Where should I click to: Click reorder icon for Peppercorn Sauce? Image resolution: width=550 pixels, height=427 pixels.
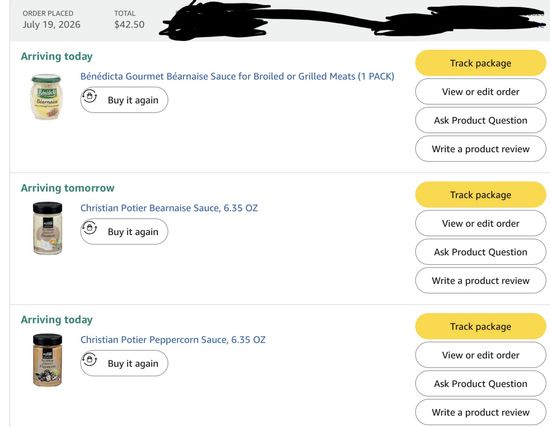pos(89,359)
